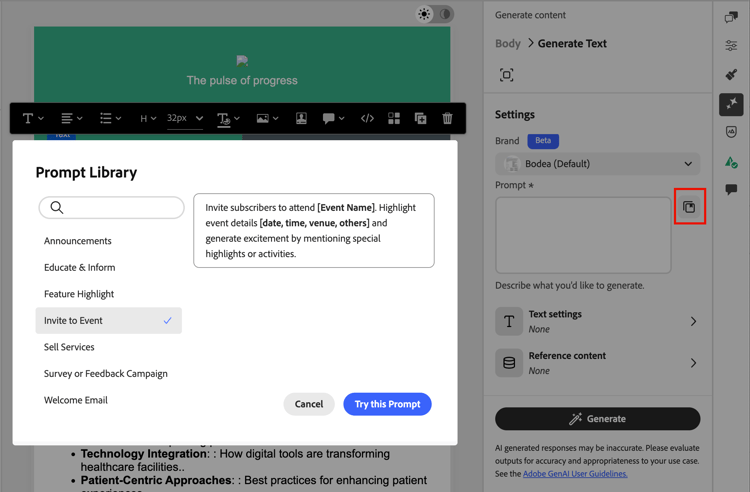
Task: Switch to light theme sun toggle
Action: tap(424, 14)
